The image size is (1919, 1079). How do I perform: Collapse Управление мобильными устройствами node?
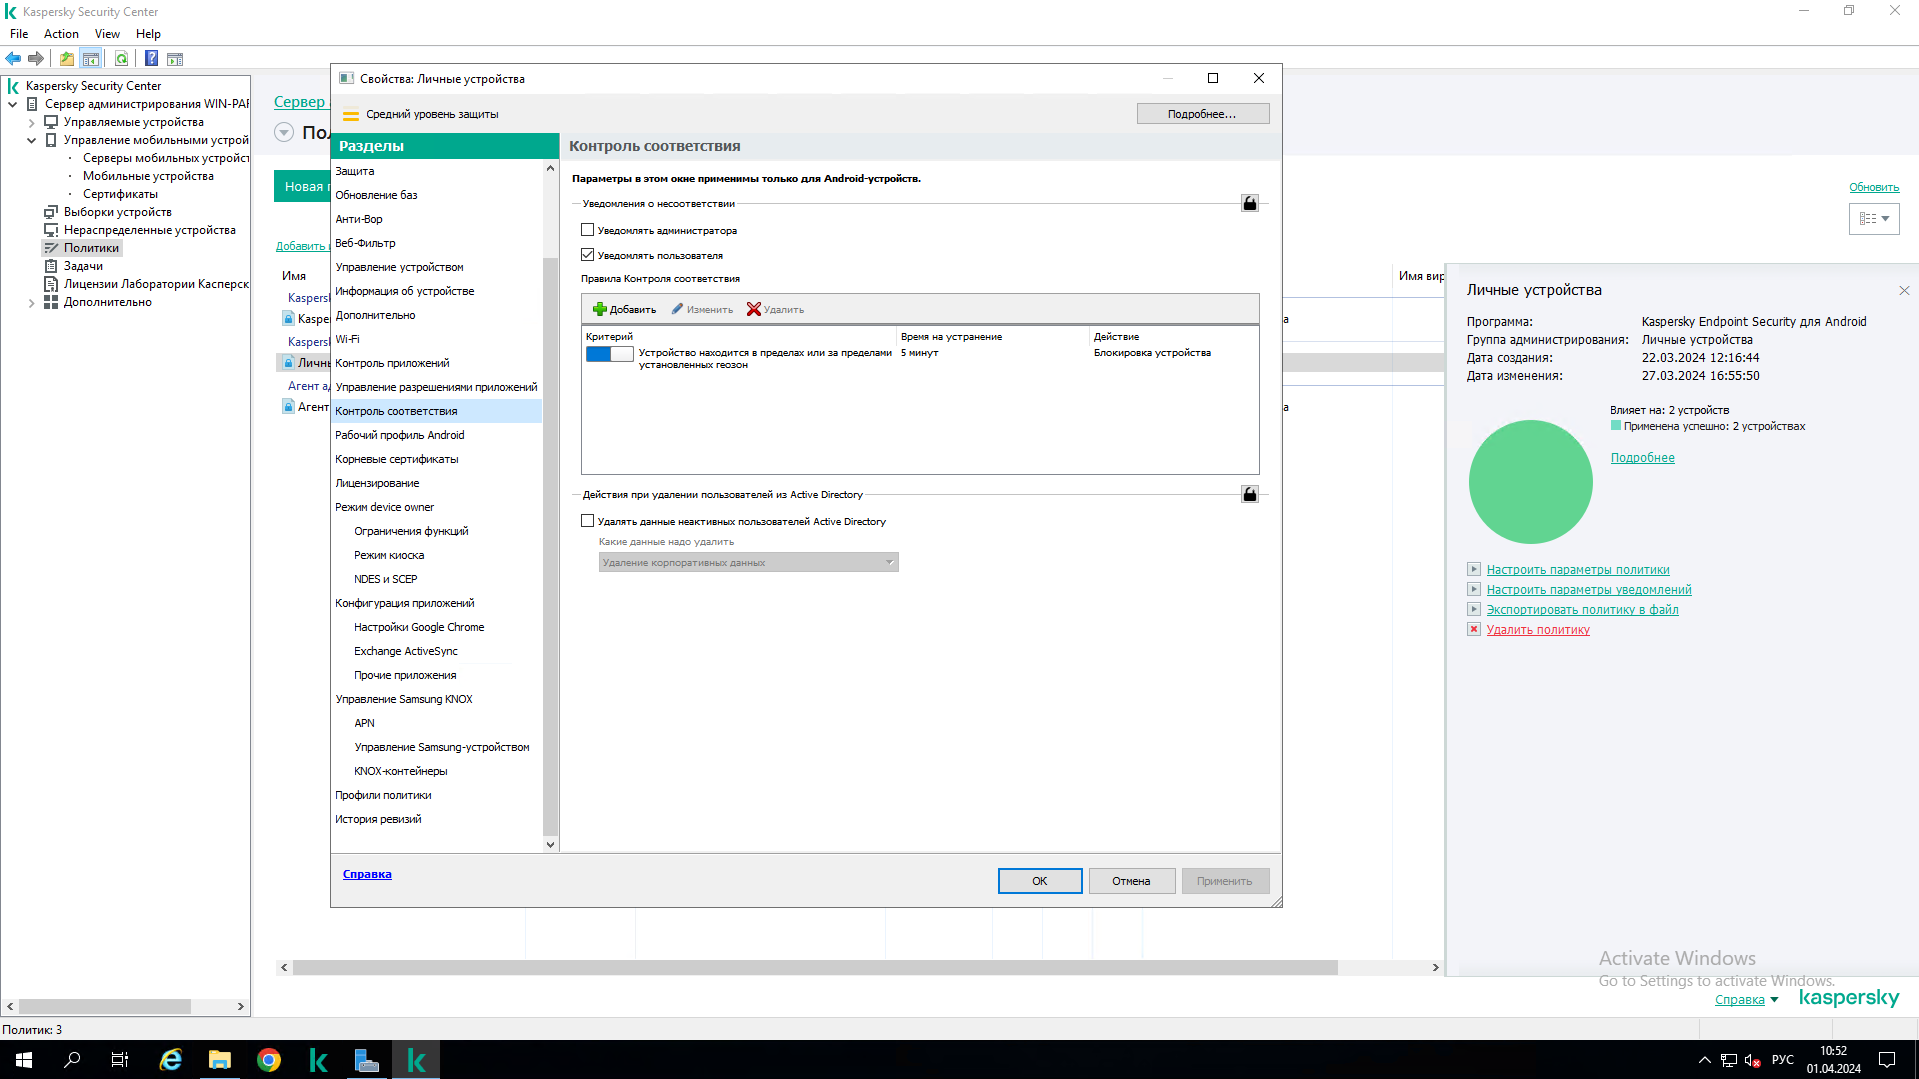(31, 140)
